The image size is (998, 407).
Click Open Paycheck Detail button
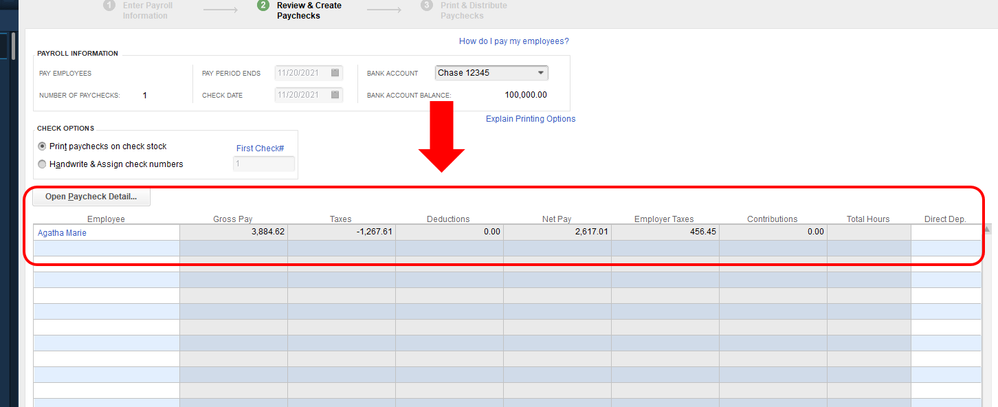click(x=92, y=197)
